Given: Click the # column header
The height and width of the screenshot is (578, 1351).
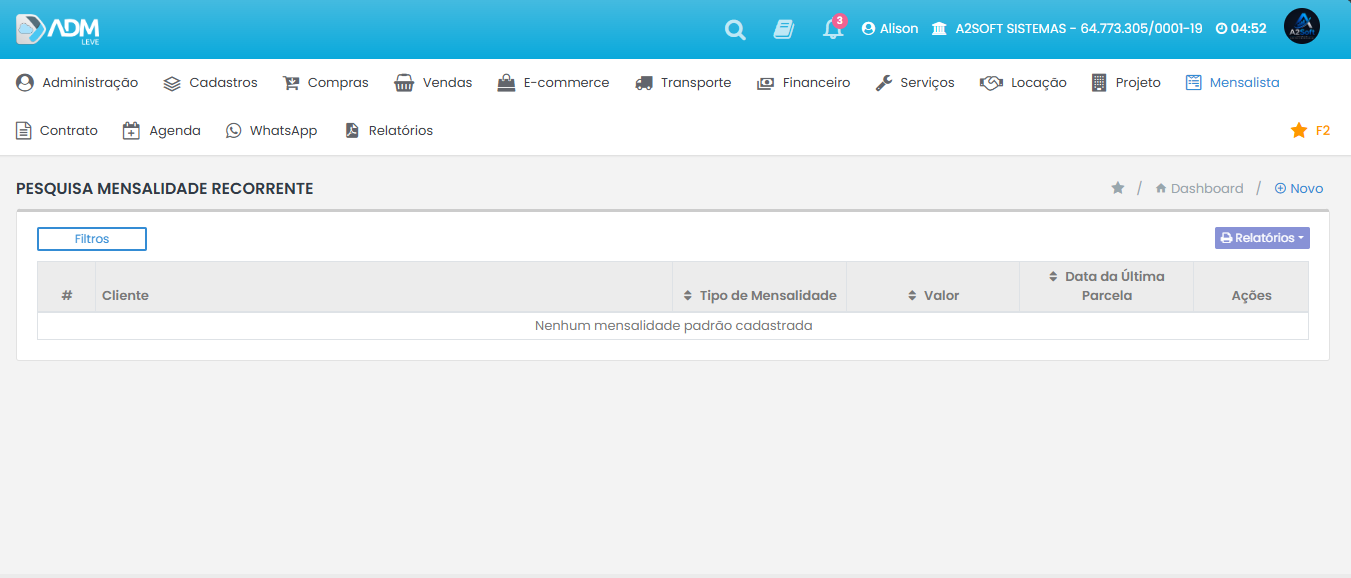Looking at the screenshot, I should 67,295.
